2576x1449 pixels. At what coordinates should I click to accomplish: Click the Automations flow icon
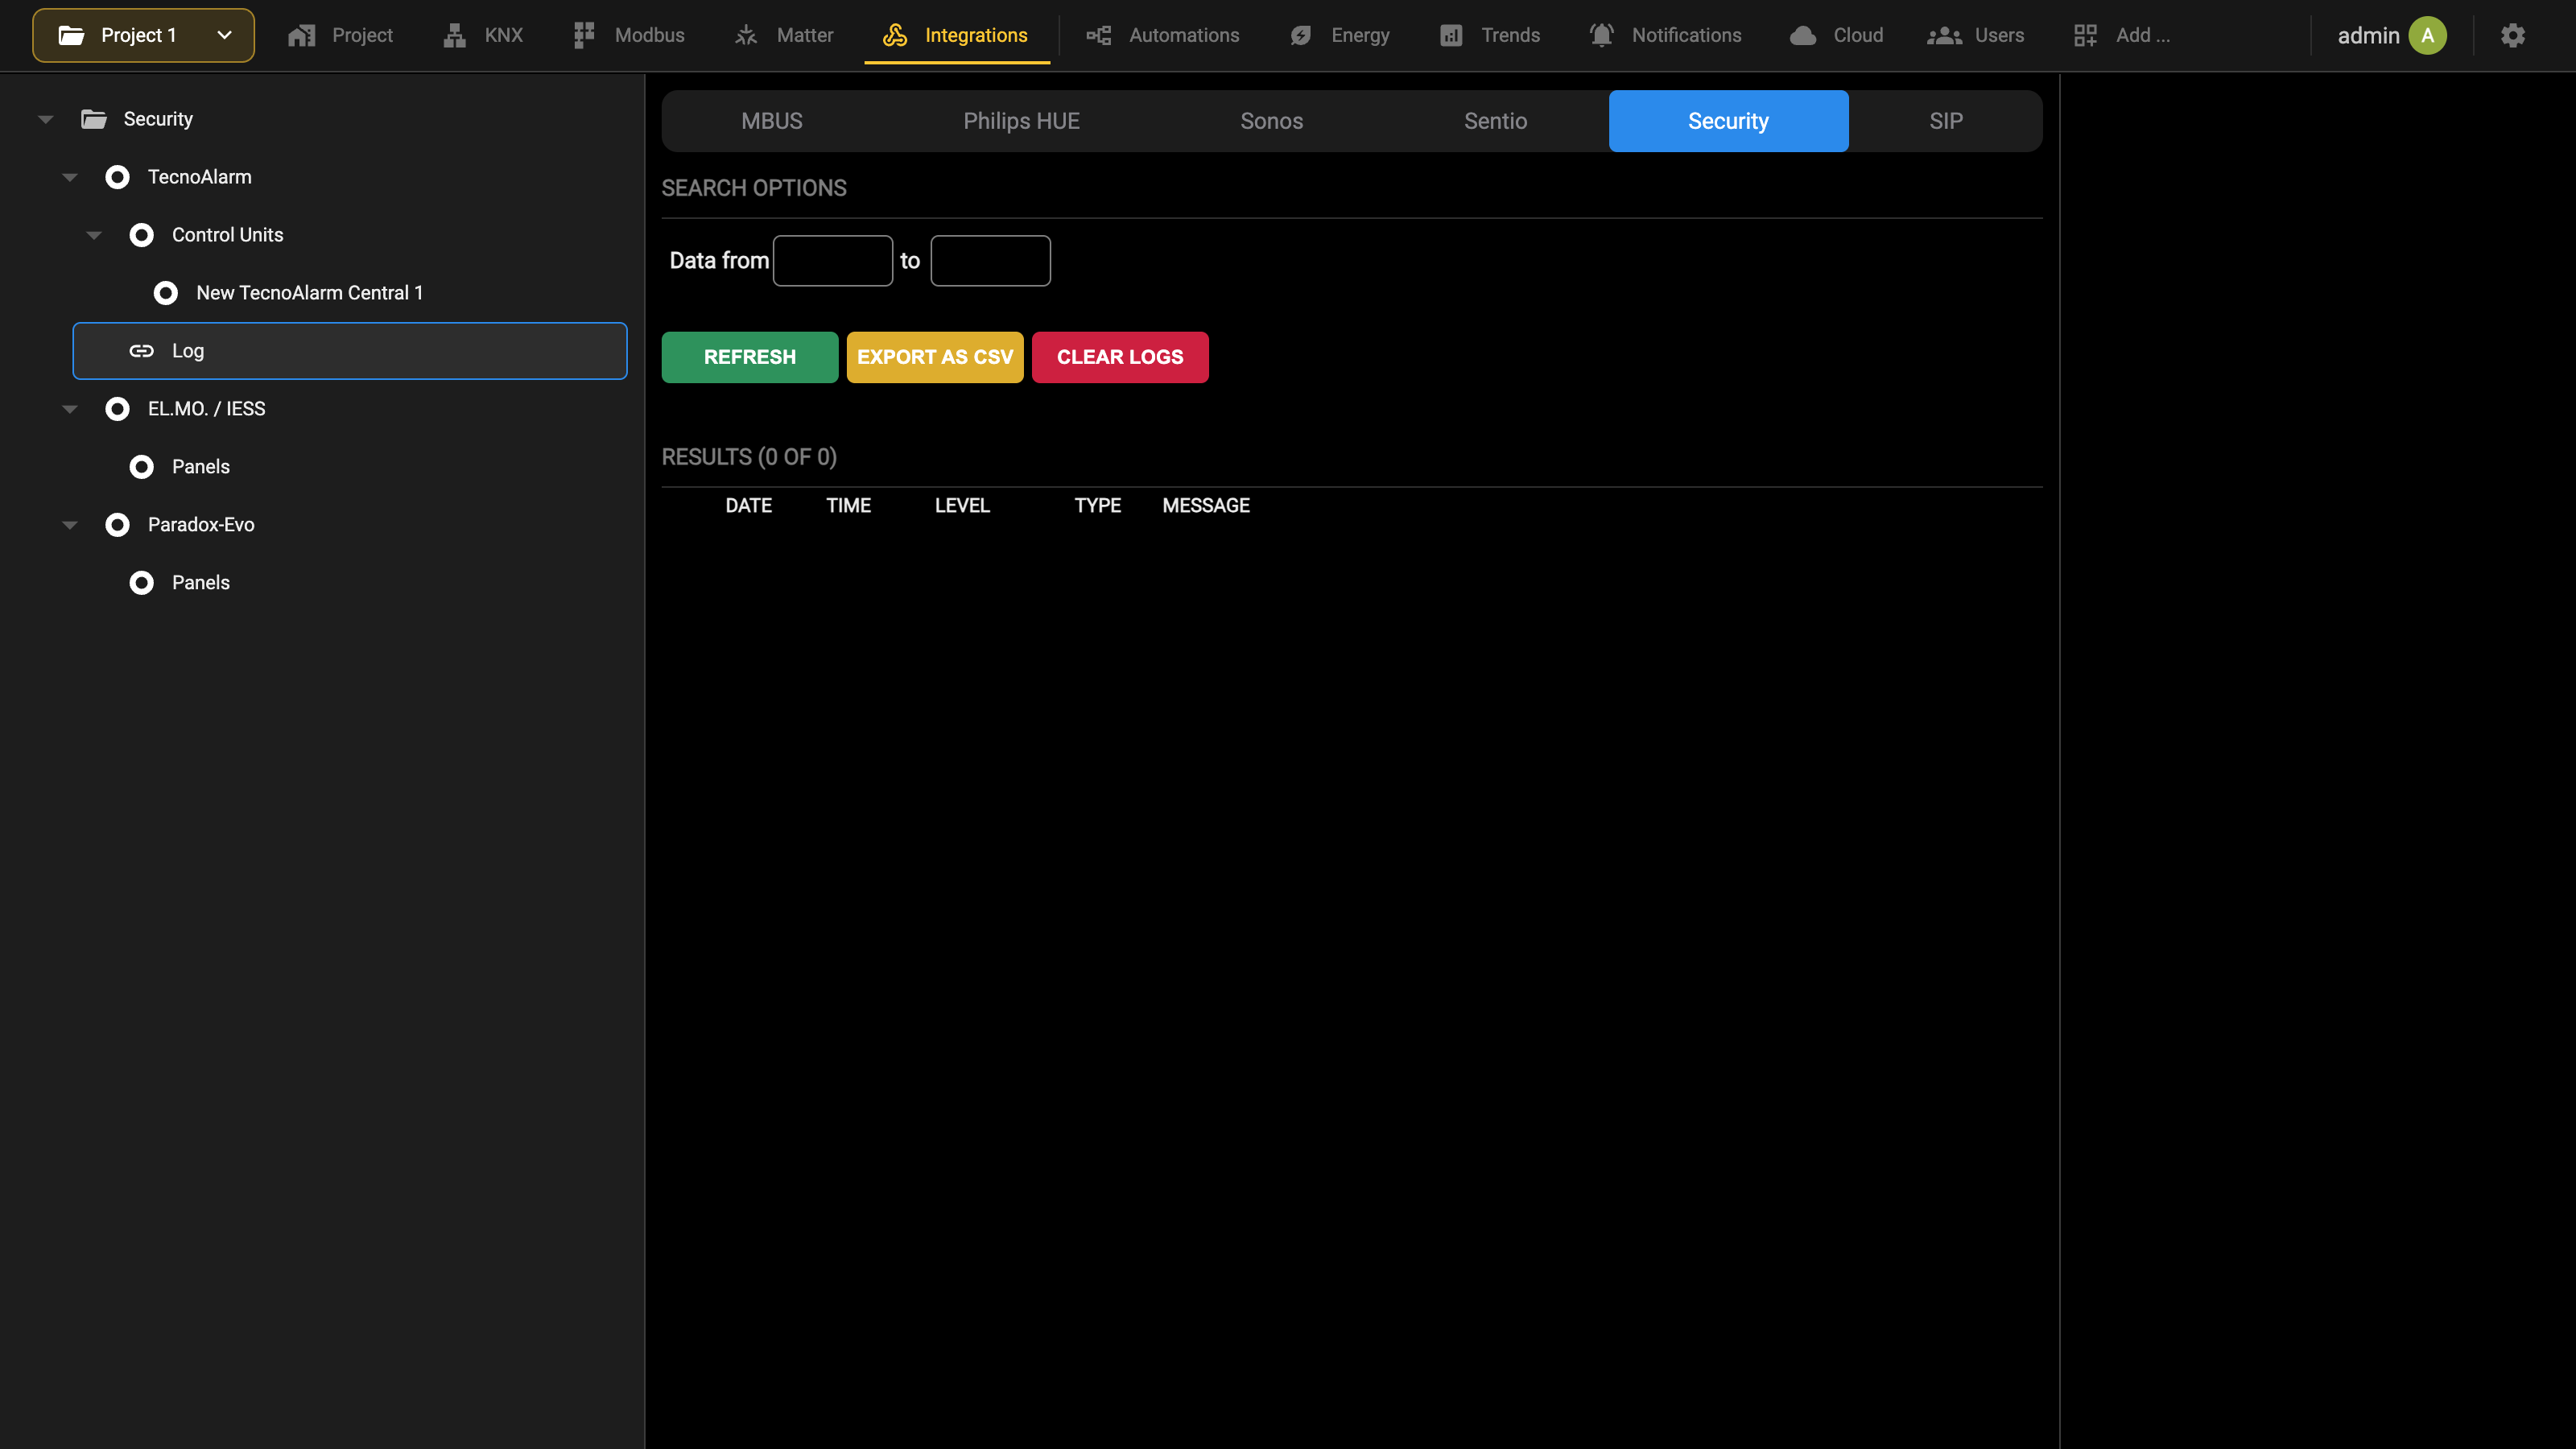[1099, 35]
